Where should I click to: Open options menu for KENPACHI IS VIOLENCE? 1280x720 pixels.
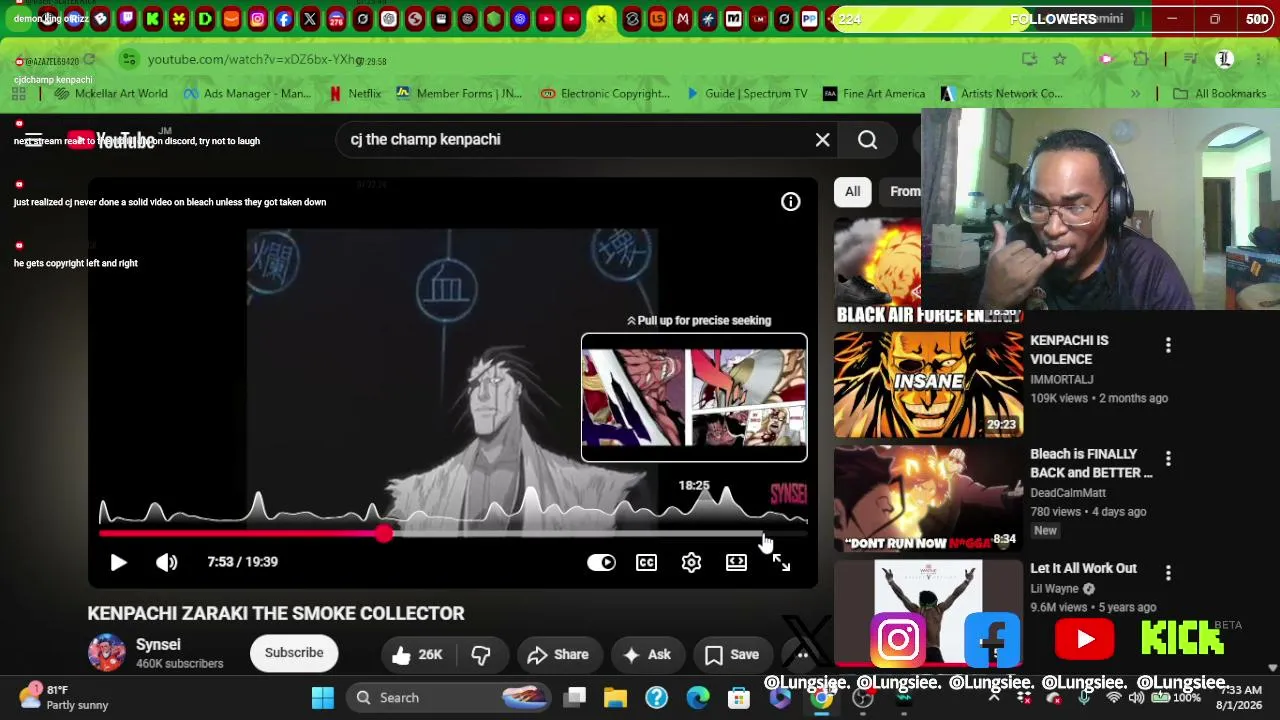click(1168, 345)
